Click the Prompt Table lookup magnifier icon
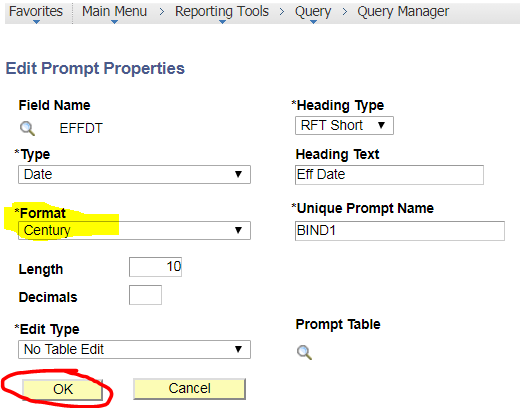520x408 pixels. pyautogui.click(x=304, y=352)
